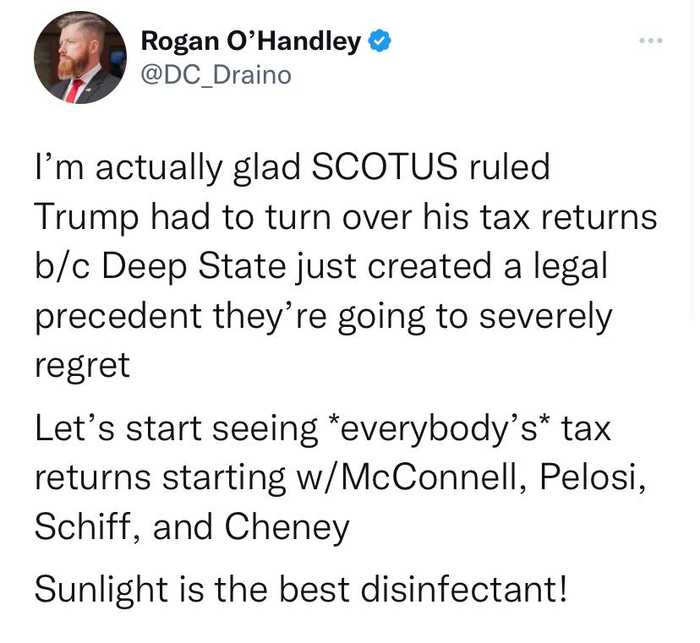
Task: Click the phrase "Let's start seeing"
Action: pos(176,430)
